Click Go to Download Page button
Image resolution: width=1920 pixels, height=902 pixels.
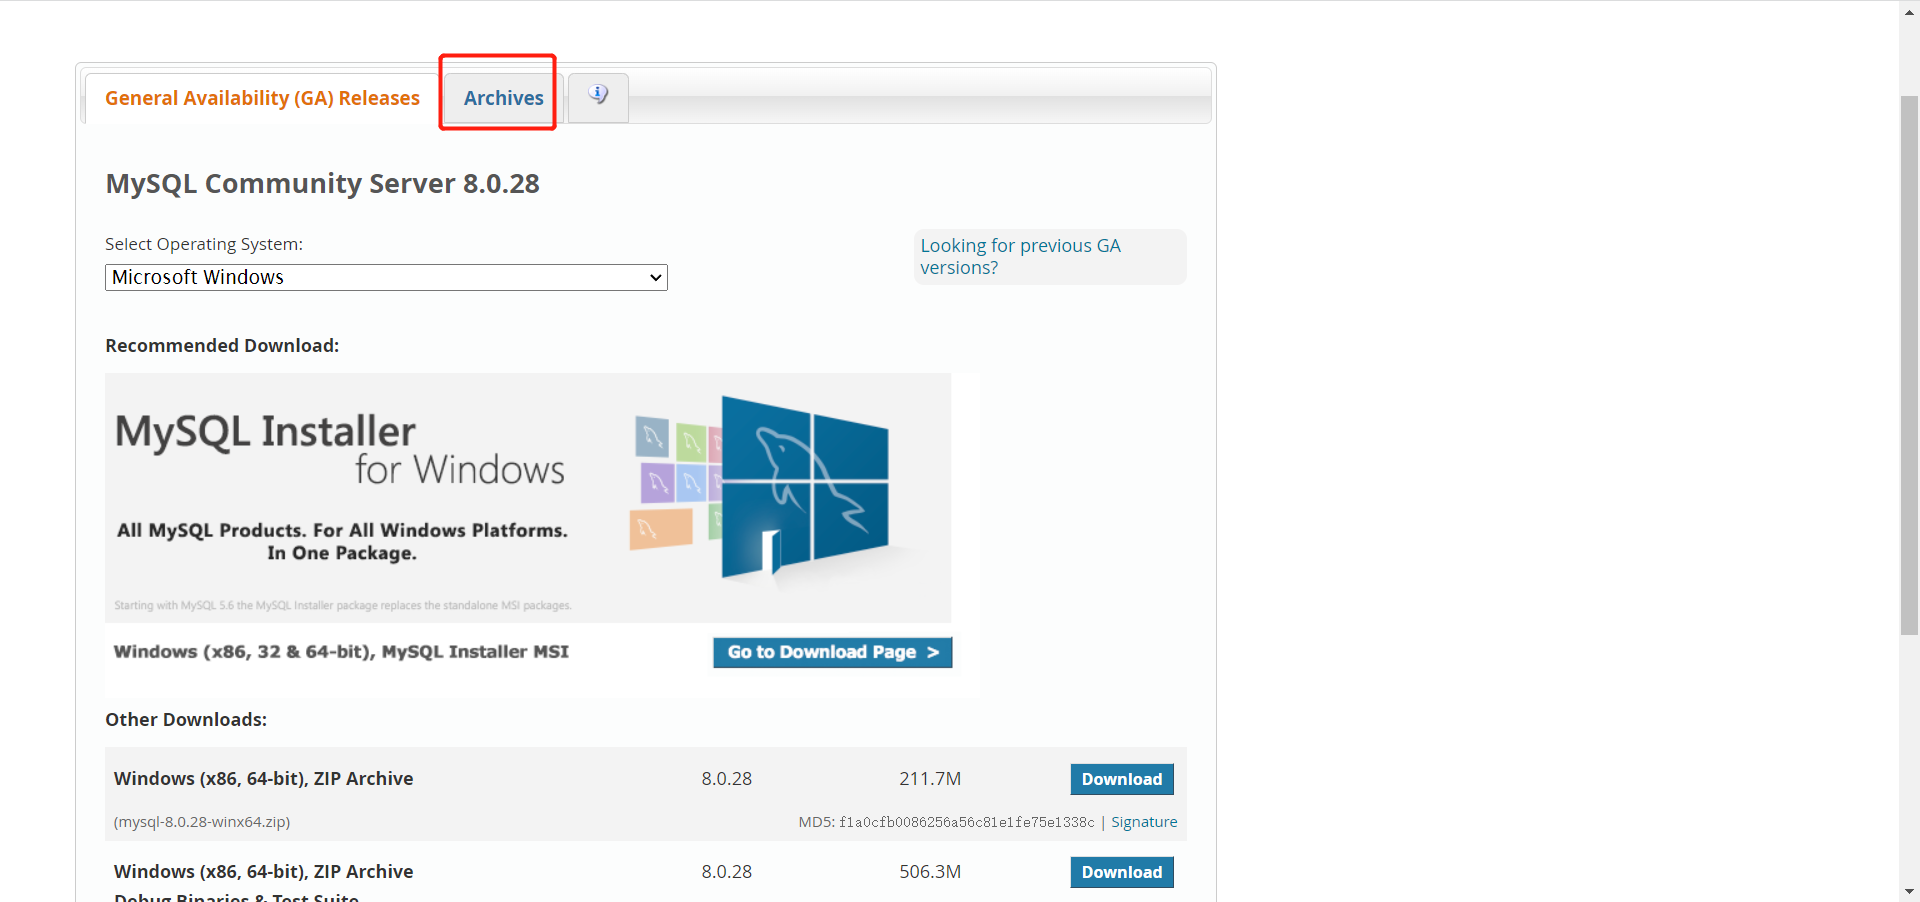tap(833, 652)
